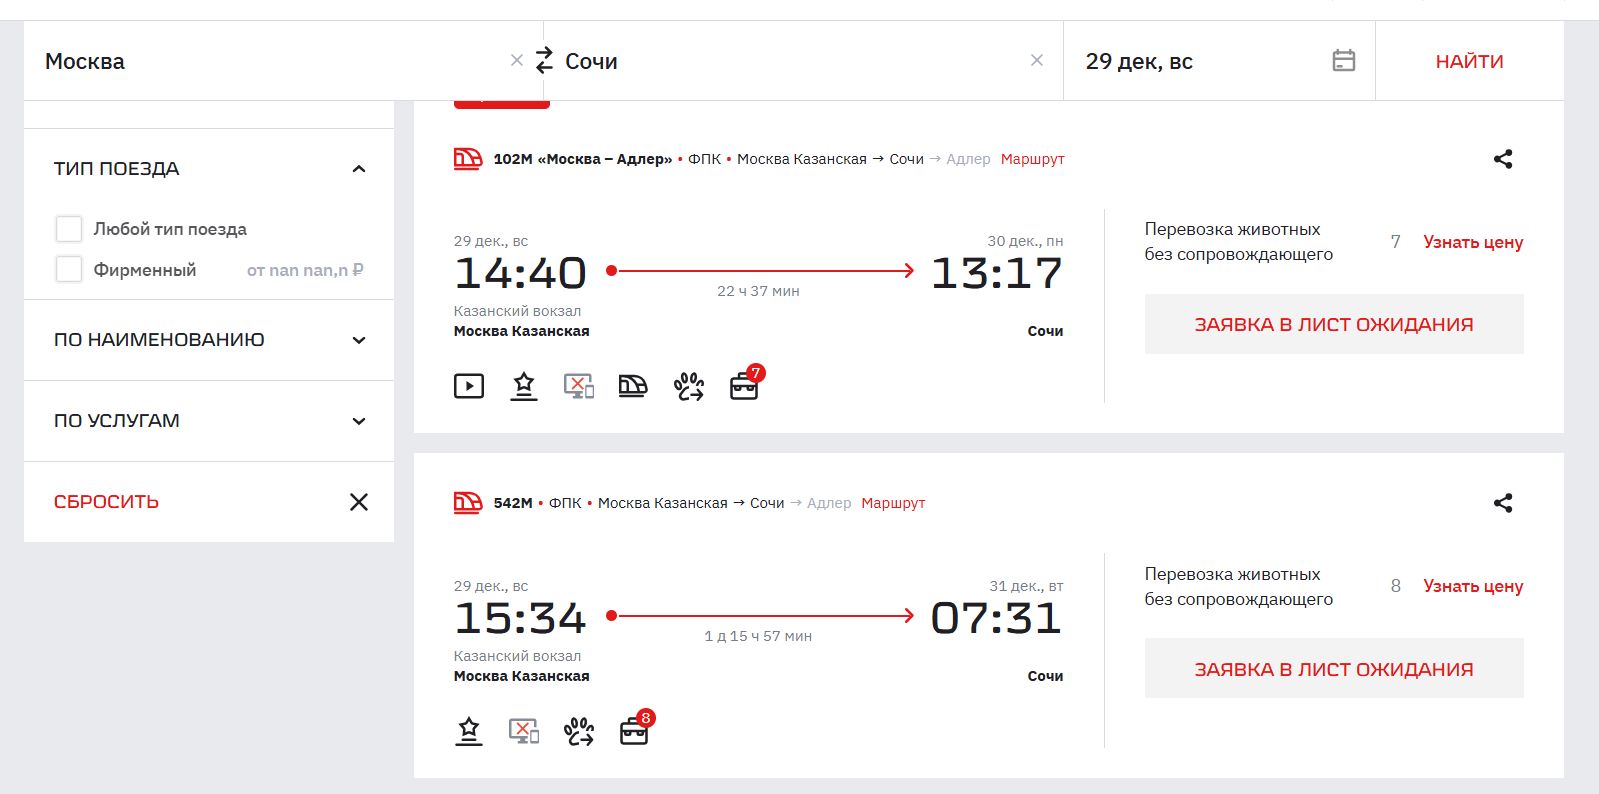The height and width of the screenshot is (794, 1599).
Task: Click the luggage icon with badge 8
Action: click(634, 731)
